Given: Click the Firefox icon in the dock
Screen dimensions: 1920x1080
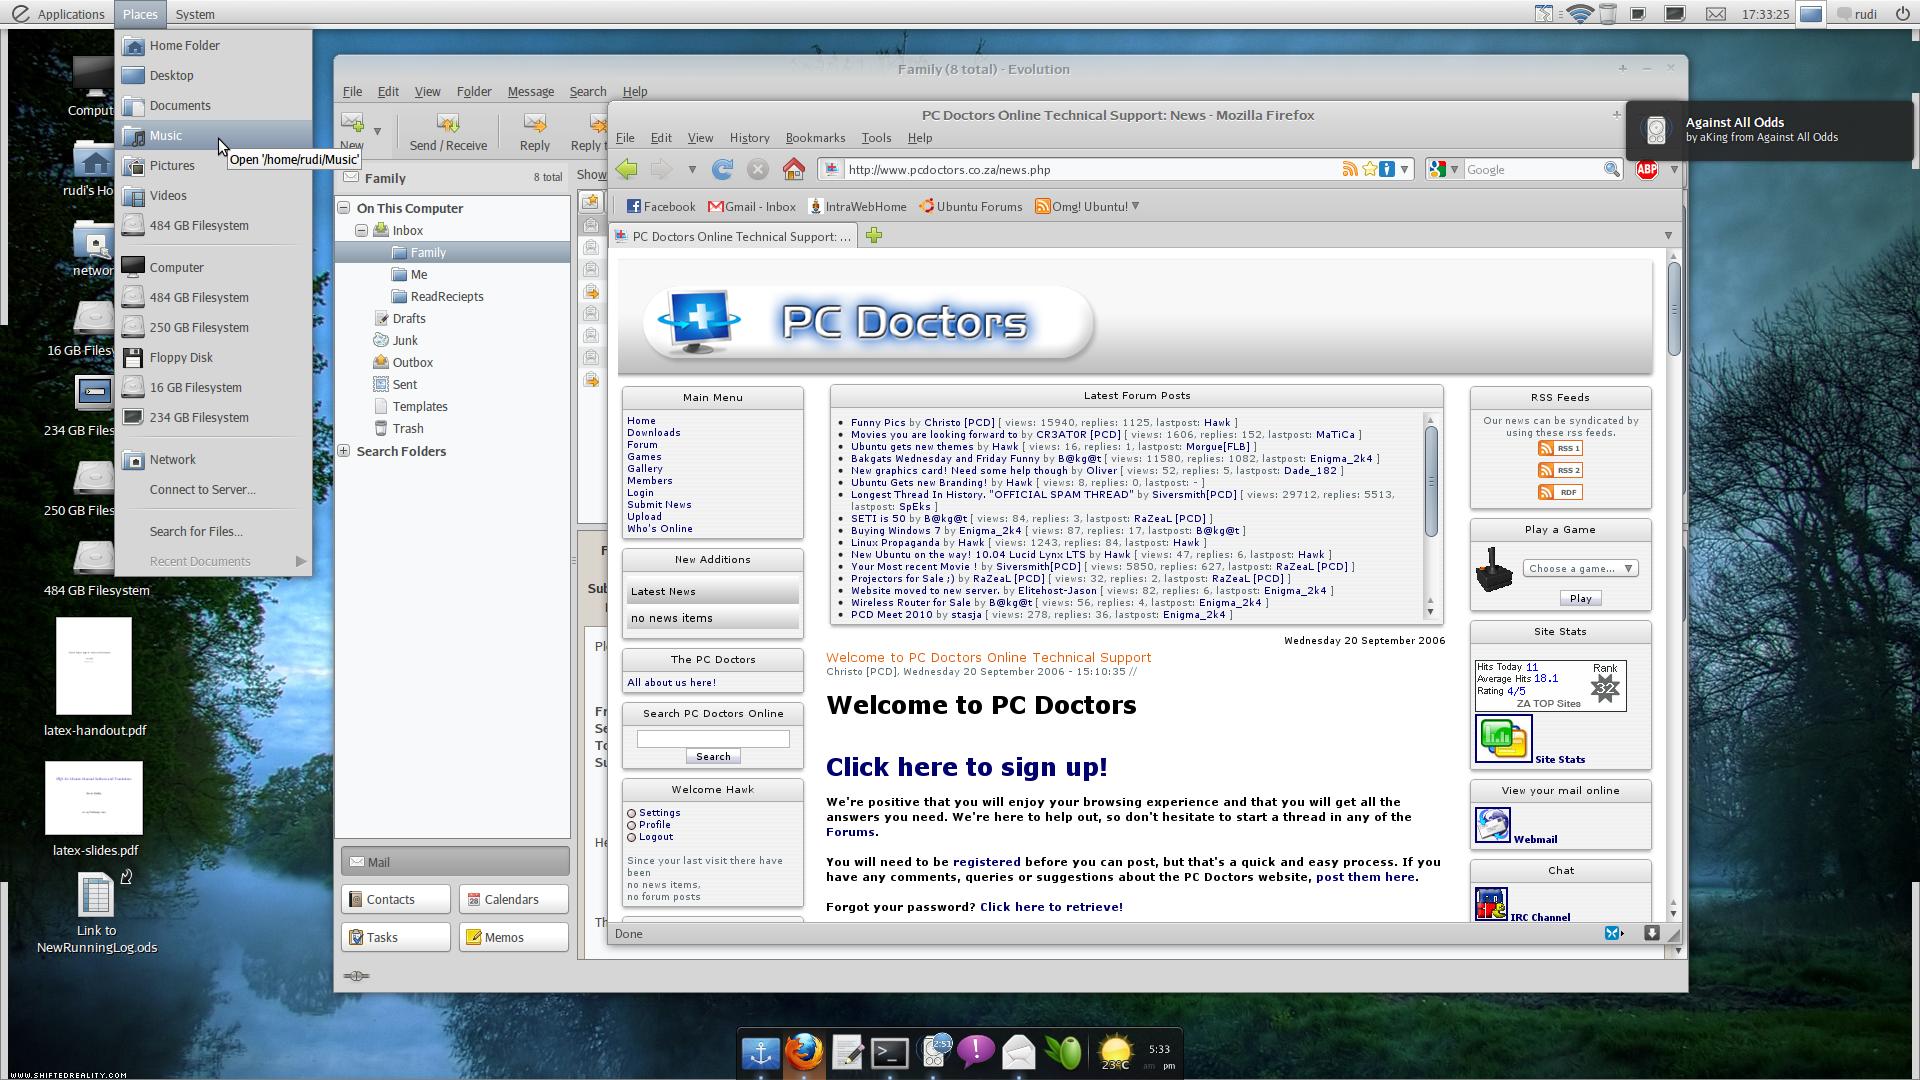Looking at the screenshot, I should pyautogui.click(x=803, y=1052).
